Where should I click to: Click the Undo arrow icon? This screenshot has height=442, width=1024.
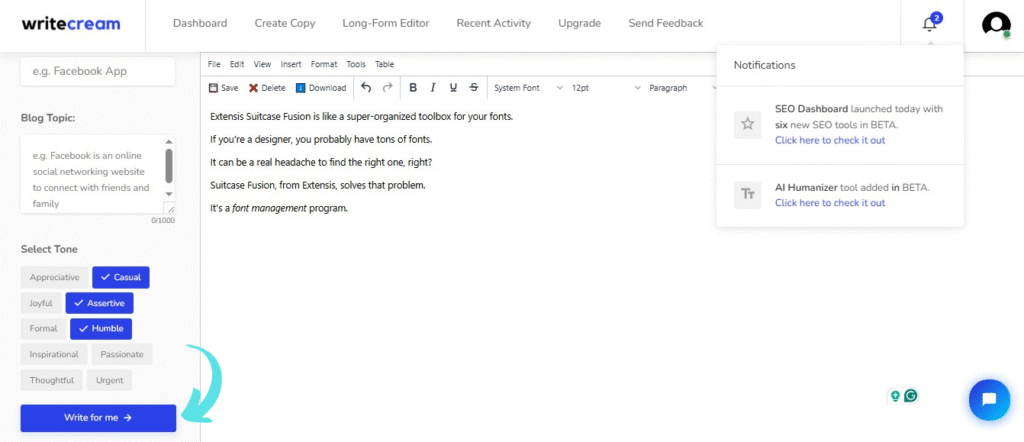[x=366, y=88]
